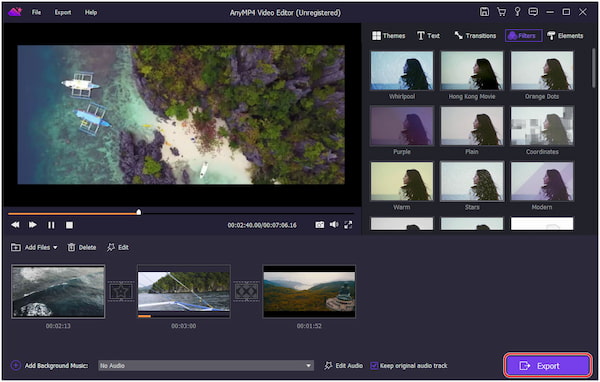The width and height of the screenshot is (600, 382).
Task: Toggle Keep original audio track checkbox
Action: click(374, 366)
